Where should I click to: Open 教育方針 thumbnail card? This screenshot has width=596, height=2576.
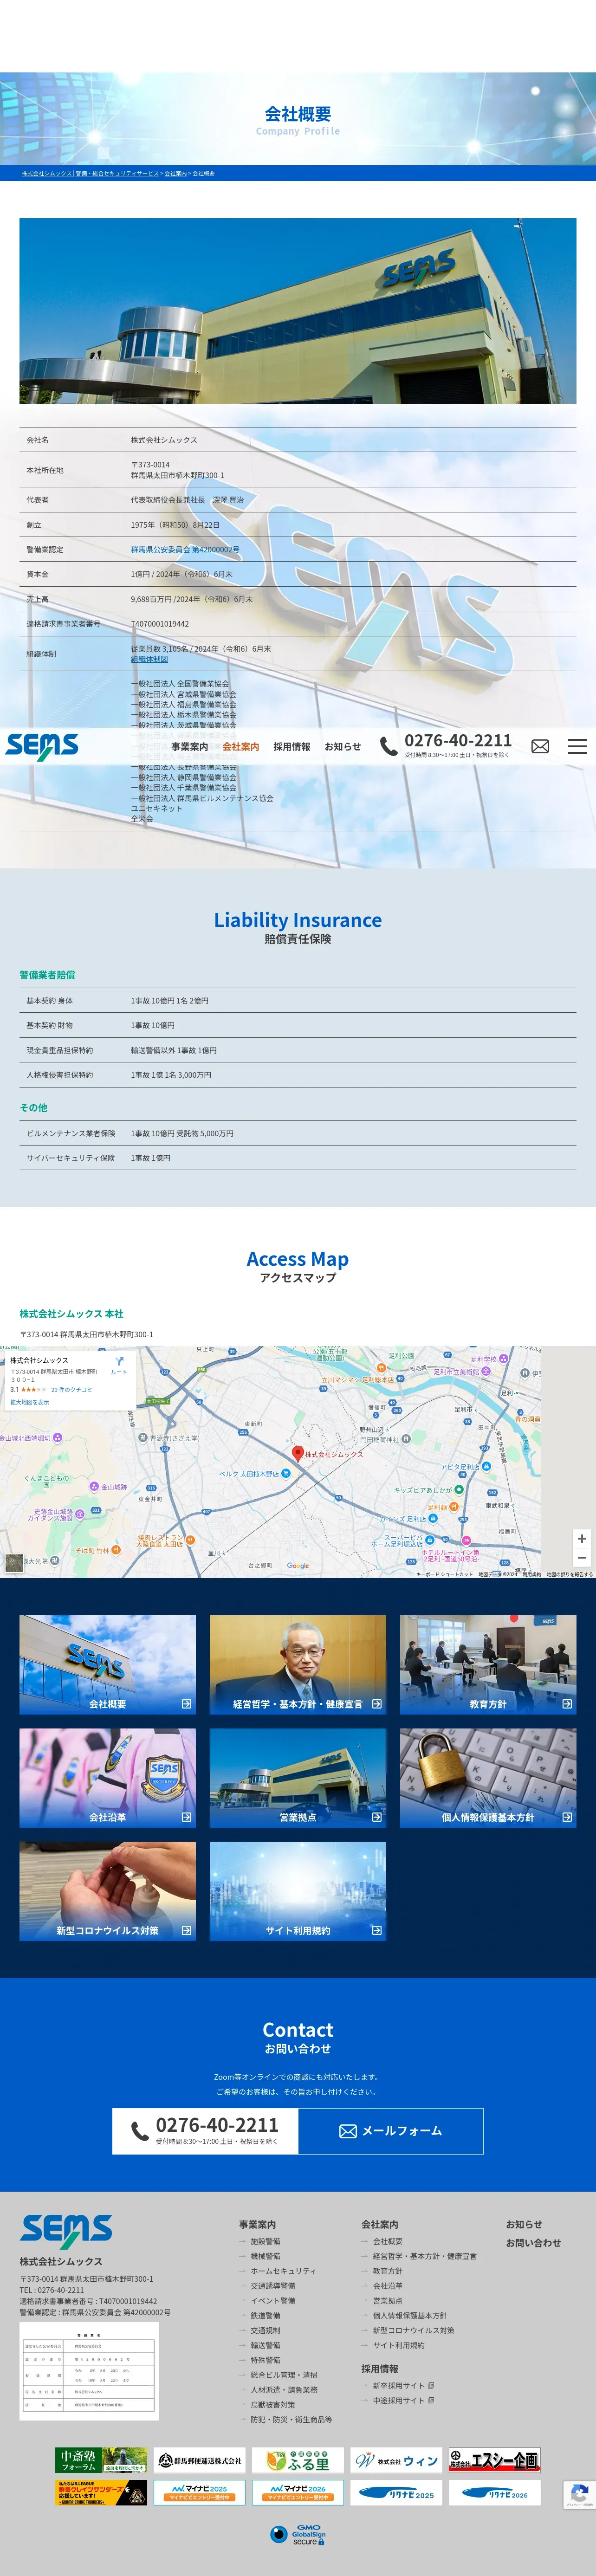tap(488, 1665)
